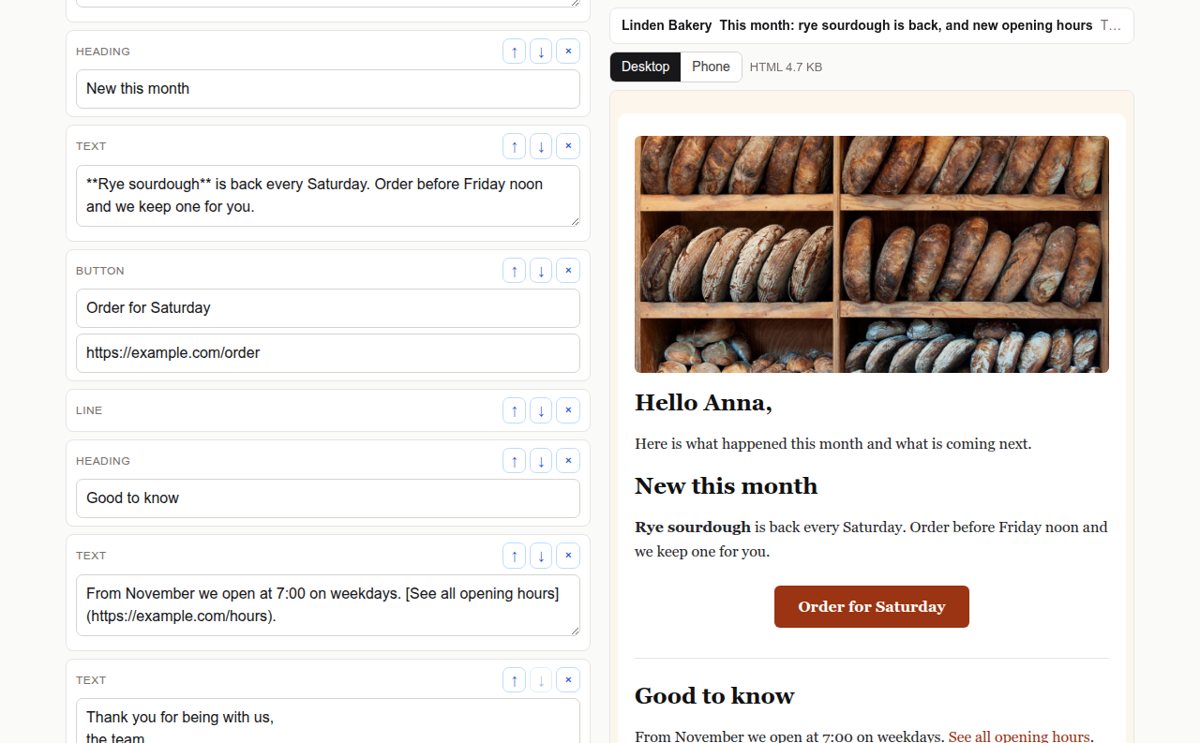
Task: Move the 'Good to know' heading block down
Action: coord(541,460)
